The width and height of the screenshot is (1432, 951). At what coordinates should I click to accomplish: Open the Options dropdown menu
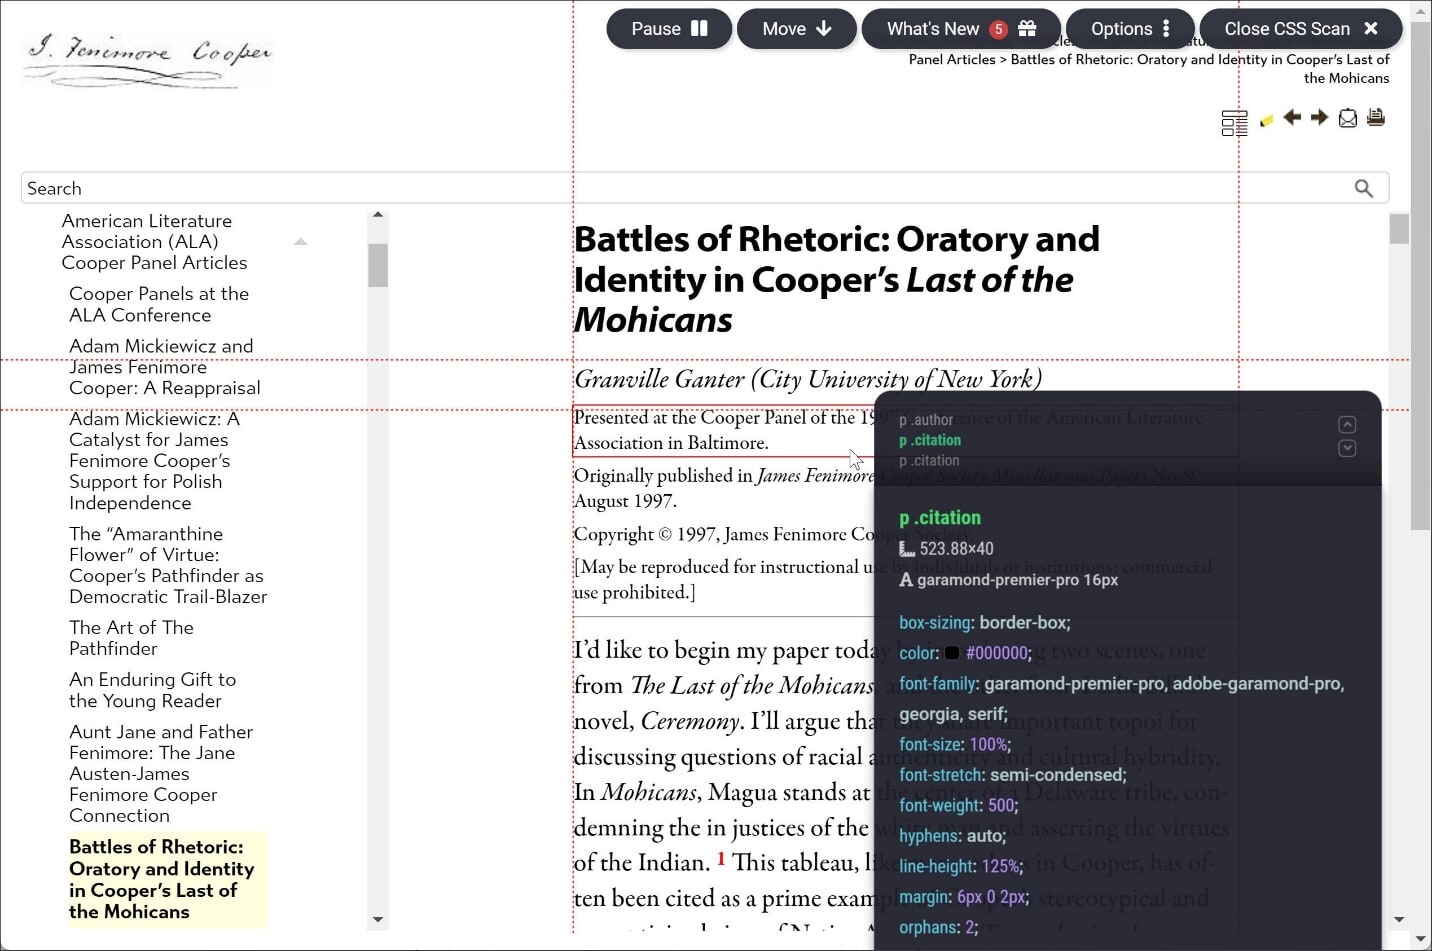tap(1129, 29)
